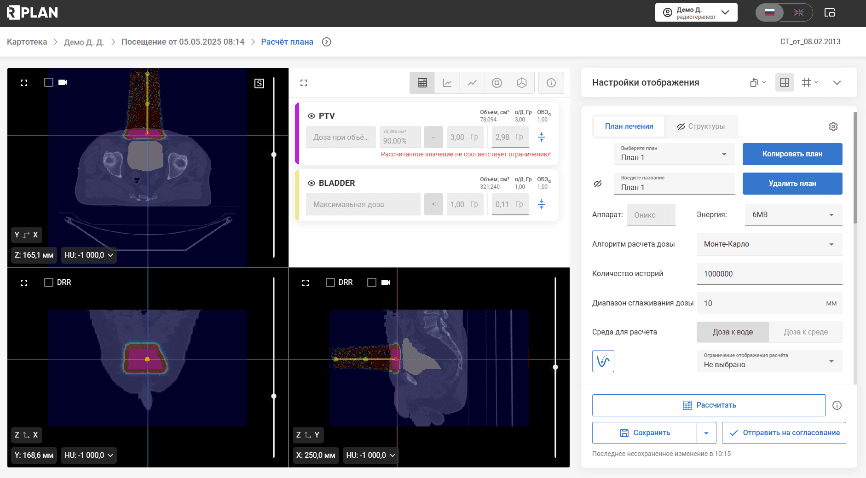Click the S icon in the axial view
Viewport: 866px width, 478px height.
259,83
